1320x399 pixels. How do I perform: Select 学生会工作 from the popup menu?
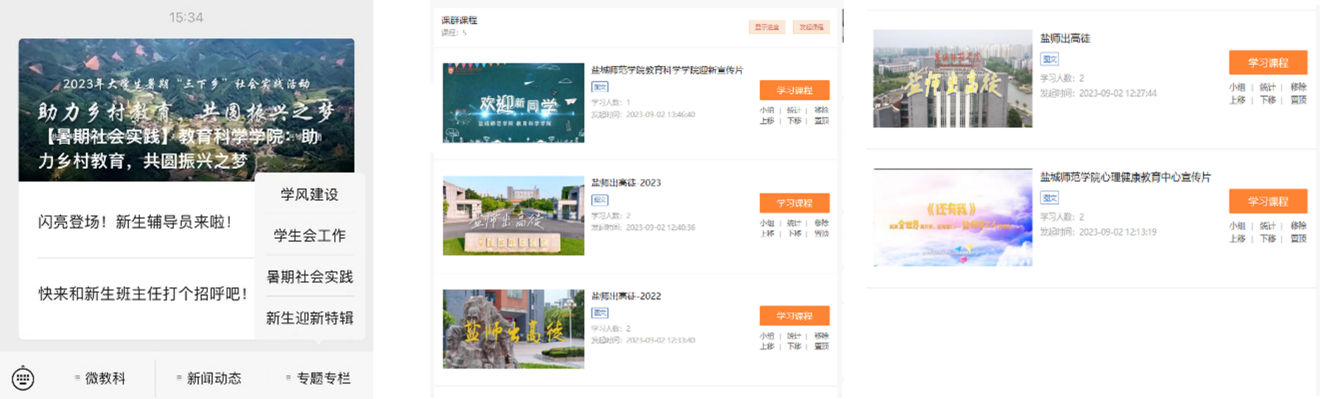click(x=309, y=235)
